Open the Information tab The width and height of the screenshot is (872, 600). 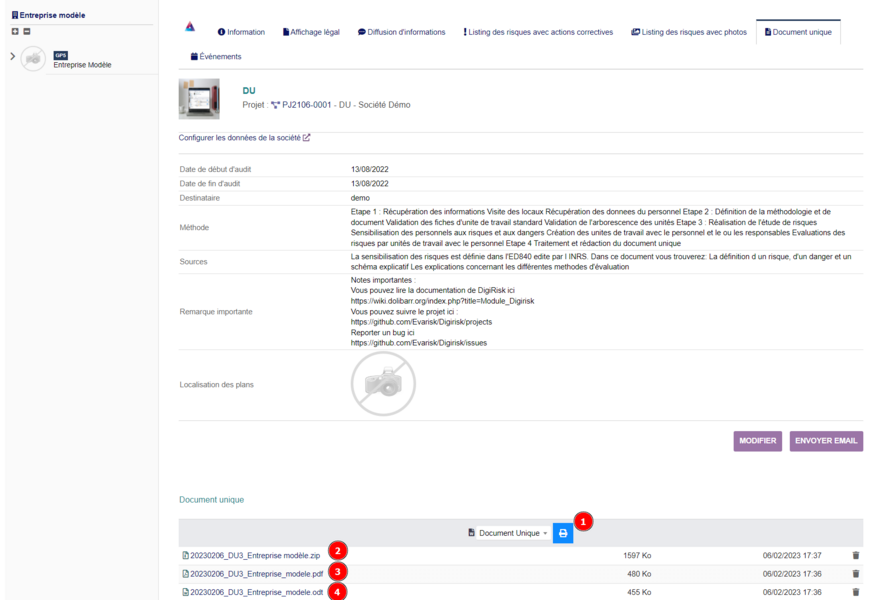[x=241, y=32]
